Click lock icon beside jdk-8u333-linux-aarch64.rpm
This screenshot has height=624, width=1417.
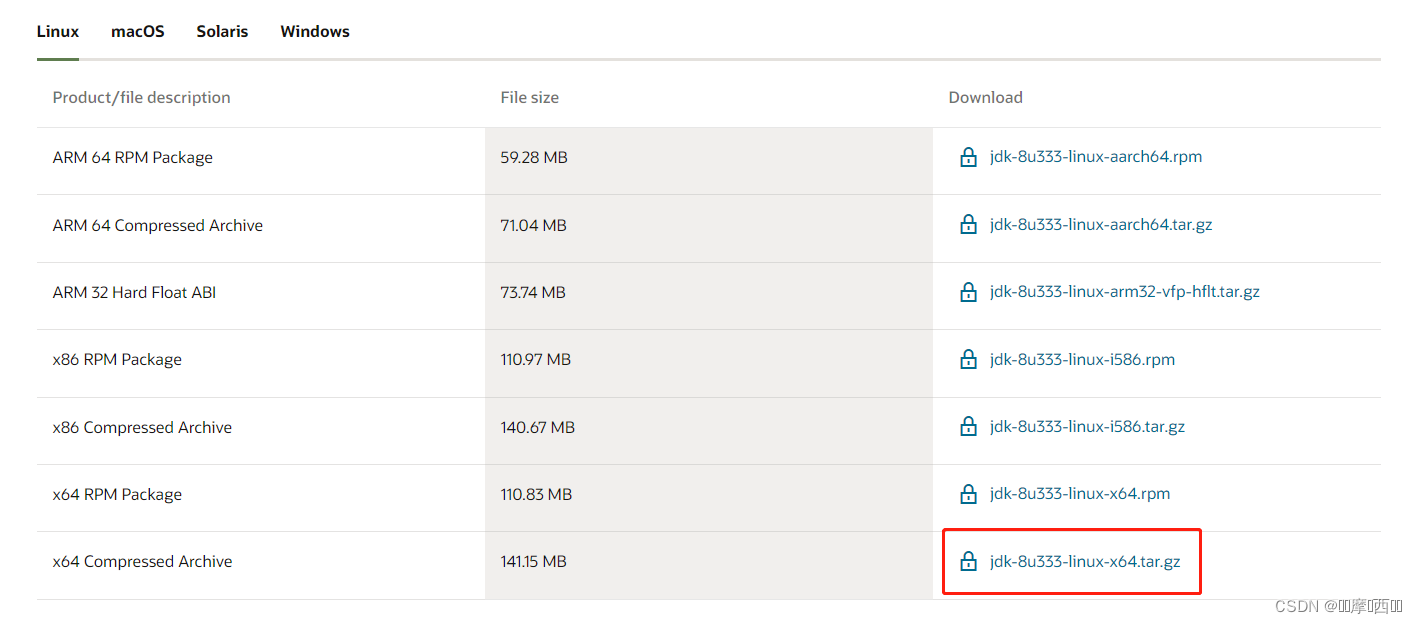[x=968, y=157]
